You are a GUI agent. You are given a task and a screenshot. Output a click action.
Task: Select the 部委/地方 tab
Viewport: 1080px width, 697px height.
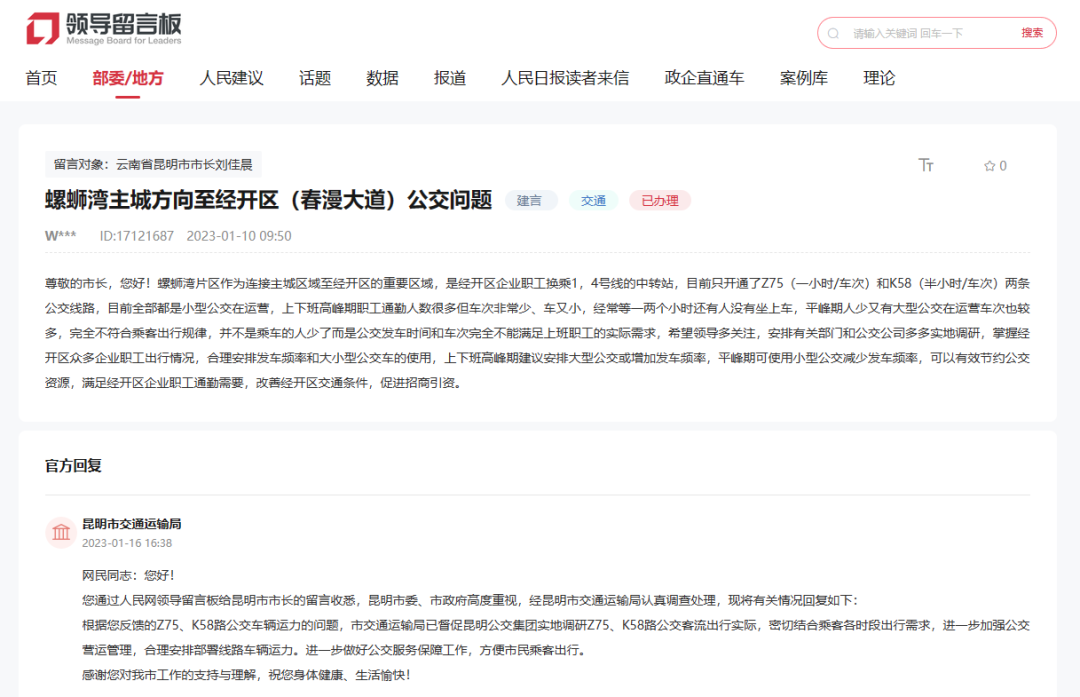pyautogui.click(x=128, y=77)
